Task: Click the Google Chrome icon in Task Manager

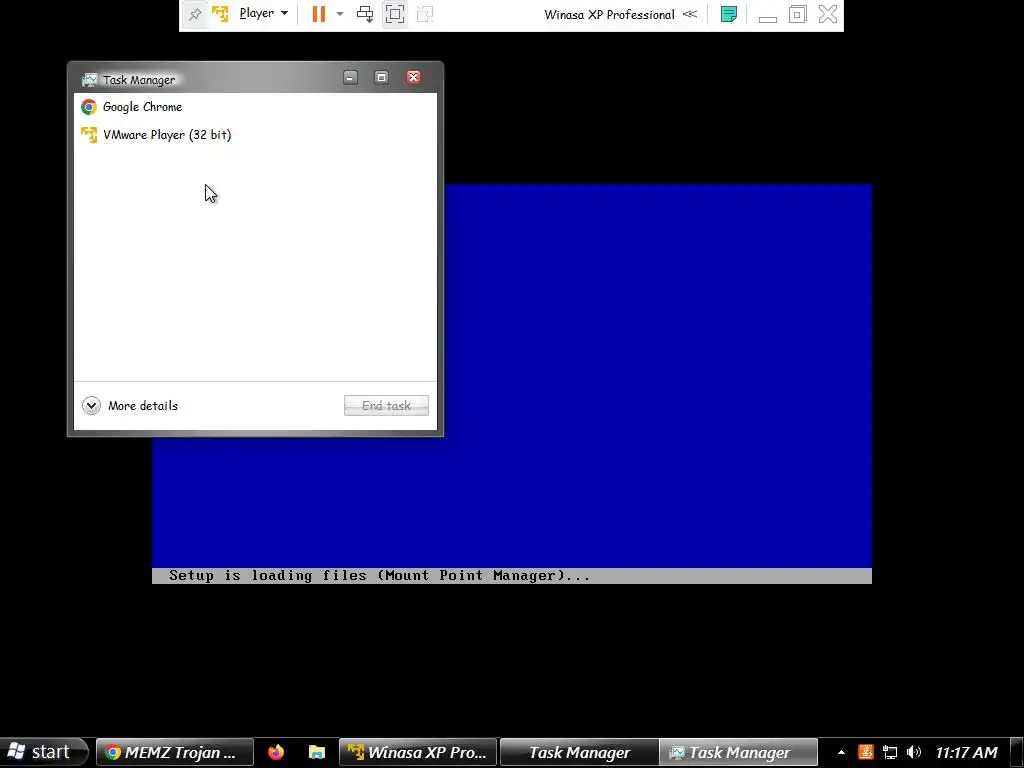Action: [89, 106]
